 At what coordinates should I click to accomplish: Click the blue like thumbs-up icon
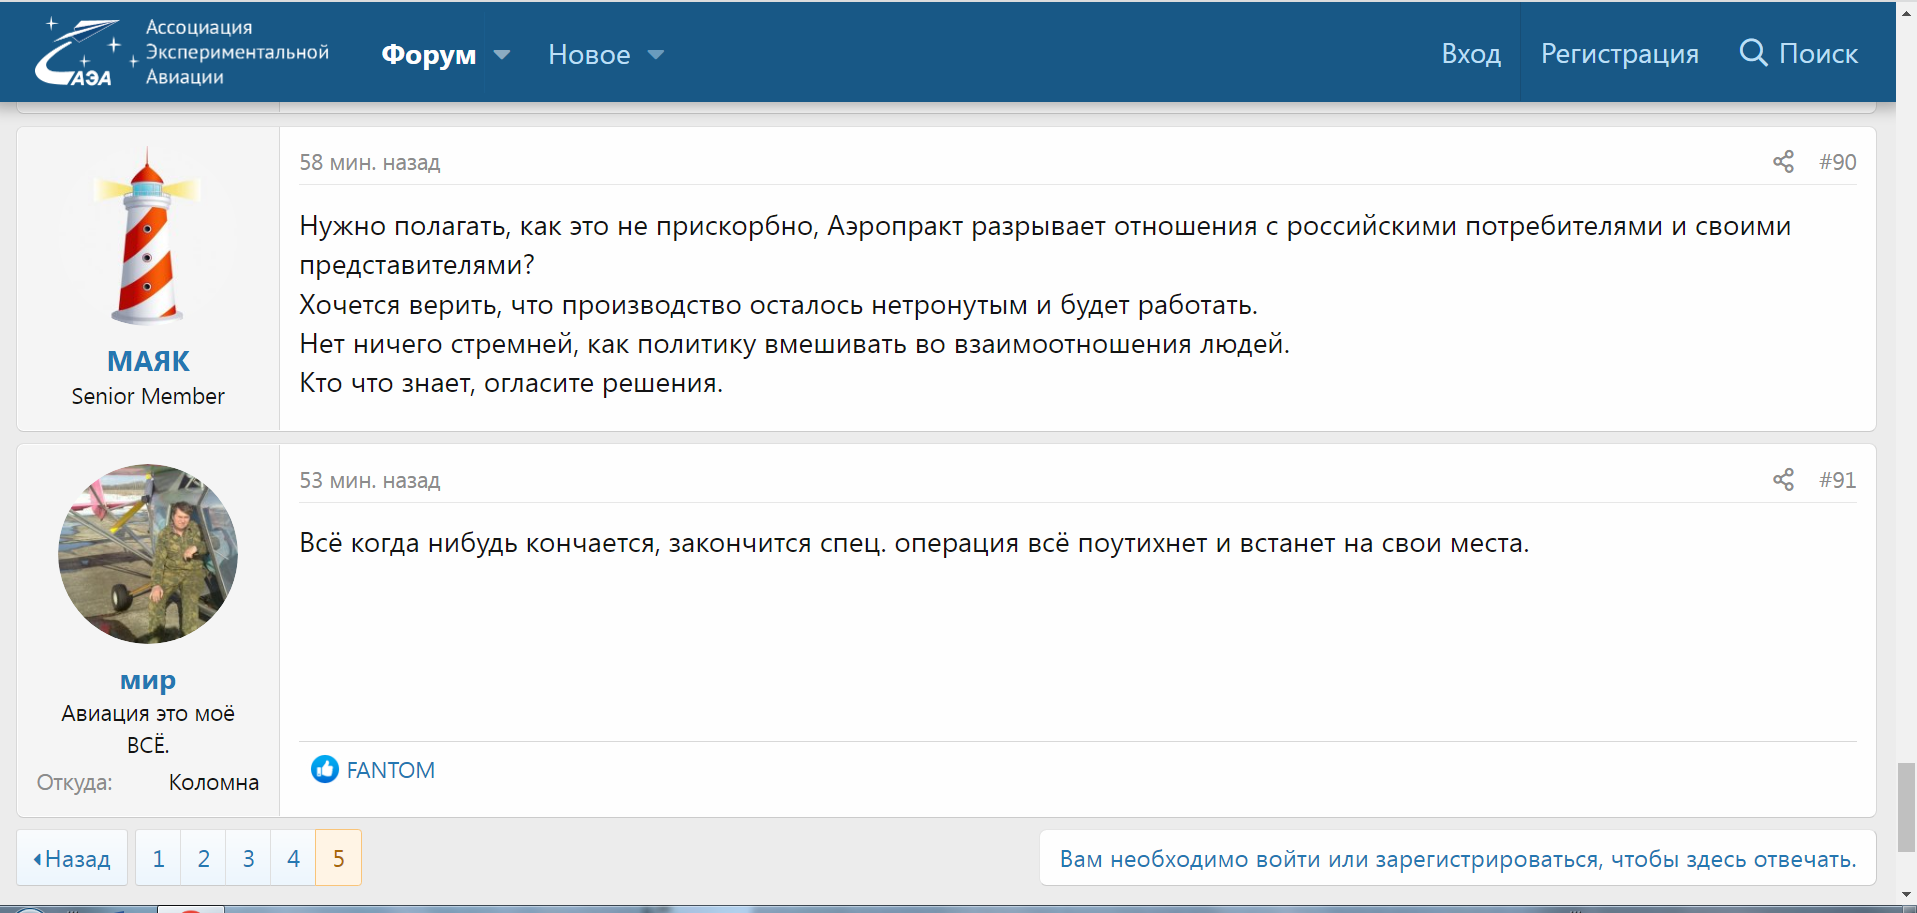pyautogui.click(x=325, y=769)
